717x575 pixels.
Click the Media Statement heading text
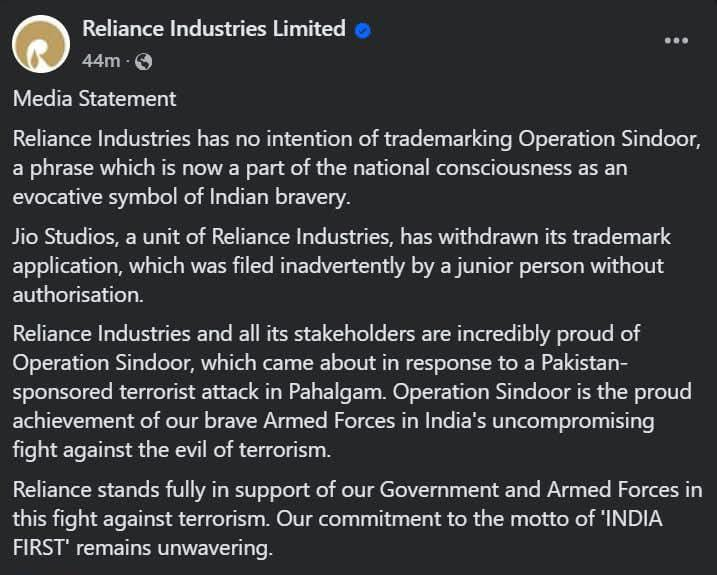click(94, 98)
